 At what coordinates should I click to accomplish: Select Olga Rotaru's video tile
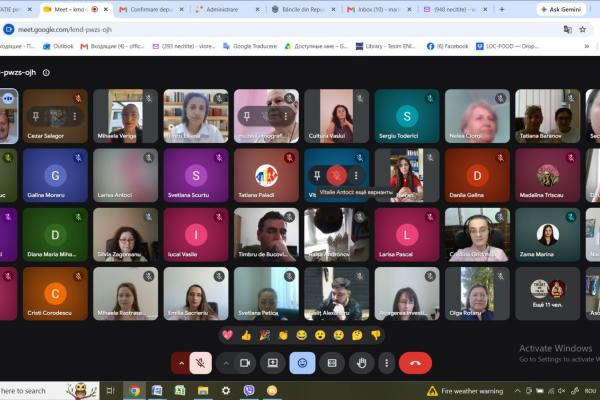(477, 294)
